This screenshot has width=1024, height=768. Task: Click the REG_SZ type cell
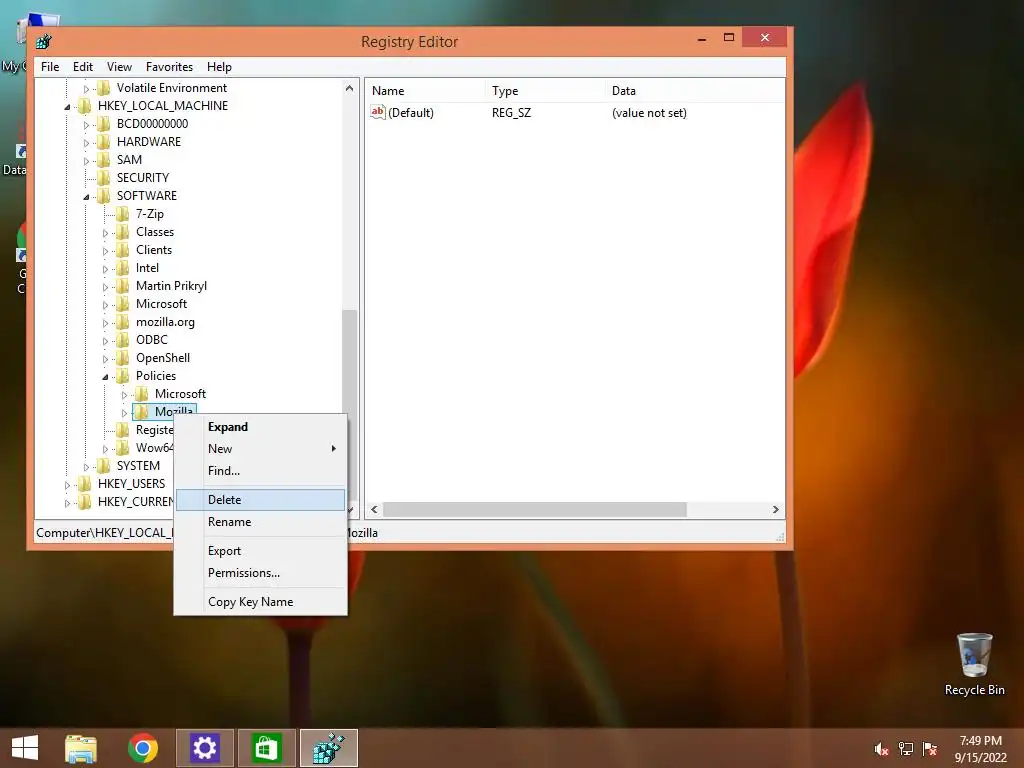[511, 113]
